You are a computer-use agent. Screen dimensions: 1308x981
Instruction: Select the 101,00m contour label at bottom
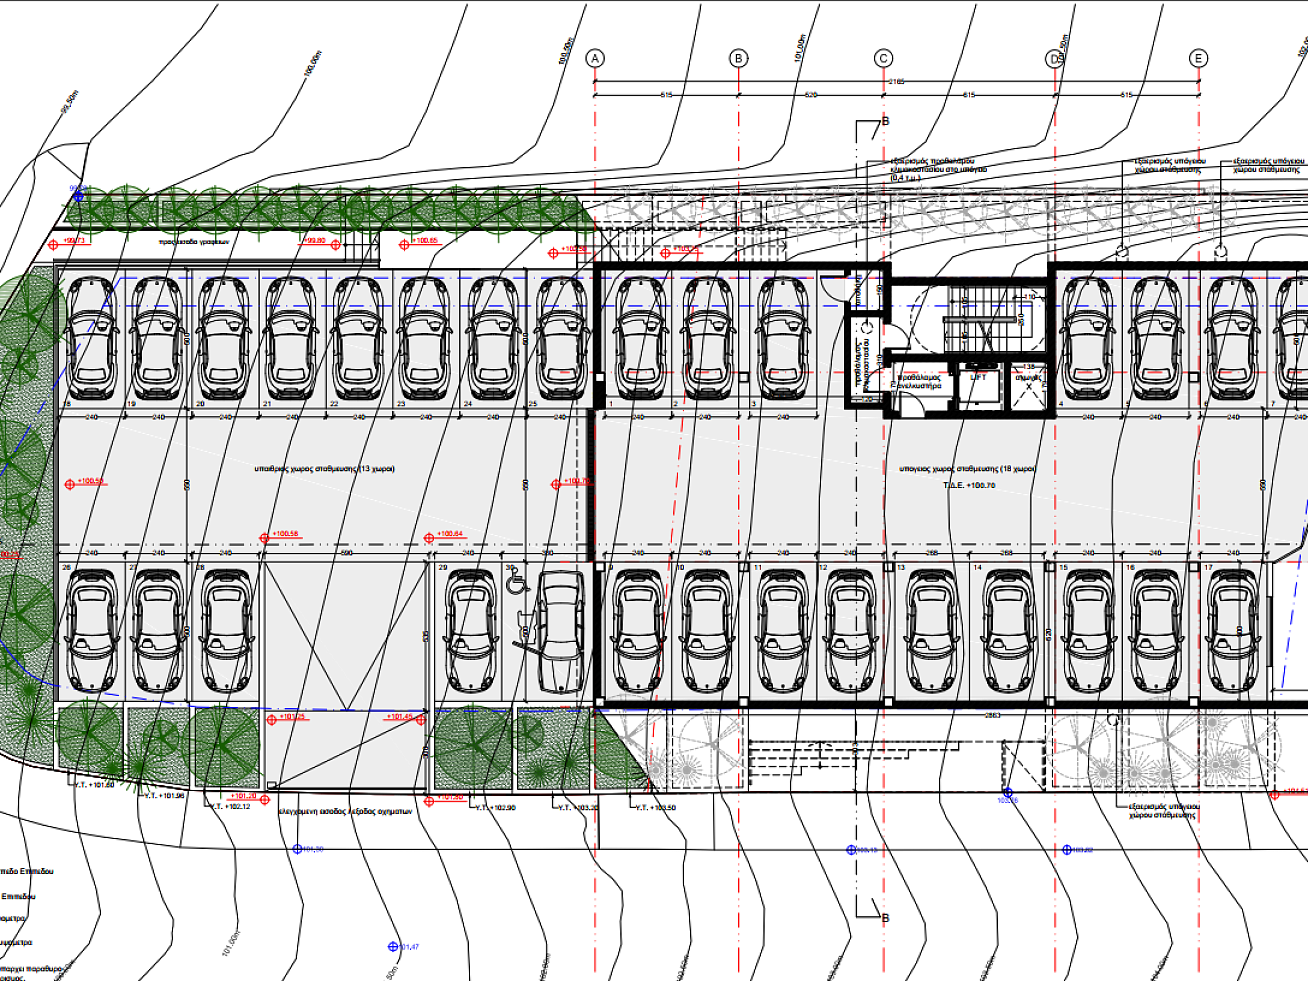pos(231,942)
